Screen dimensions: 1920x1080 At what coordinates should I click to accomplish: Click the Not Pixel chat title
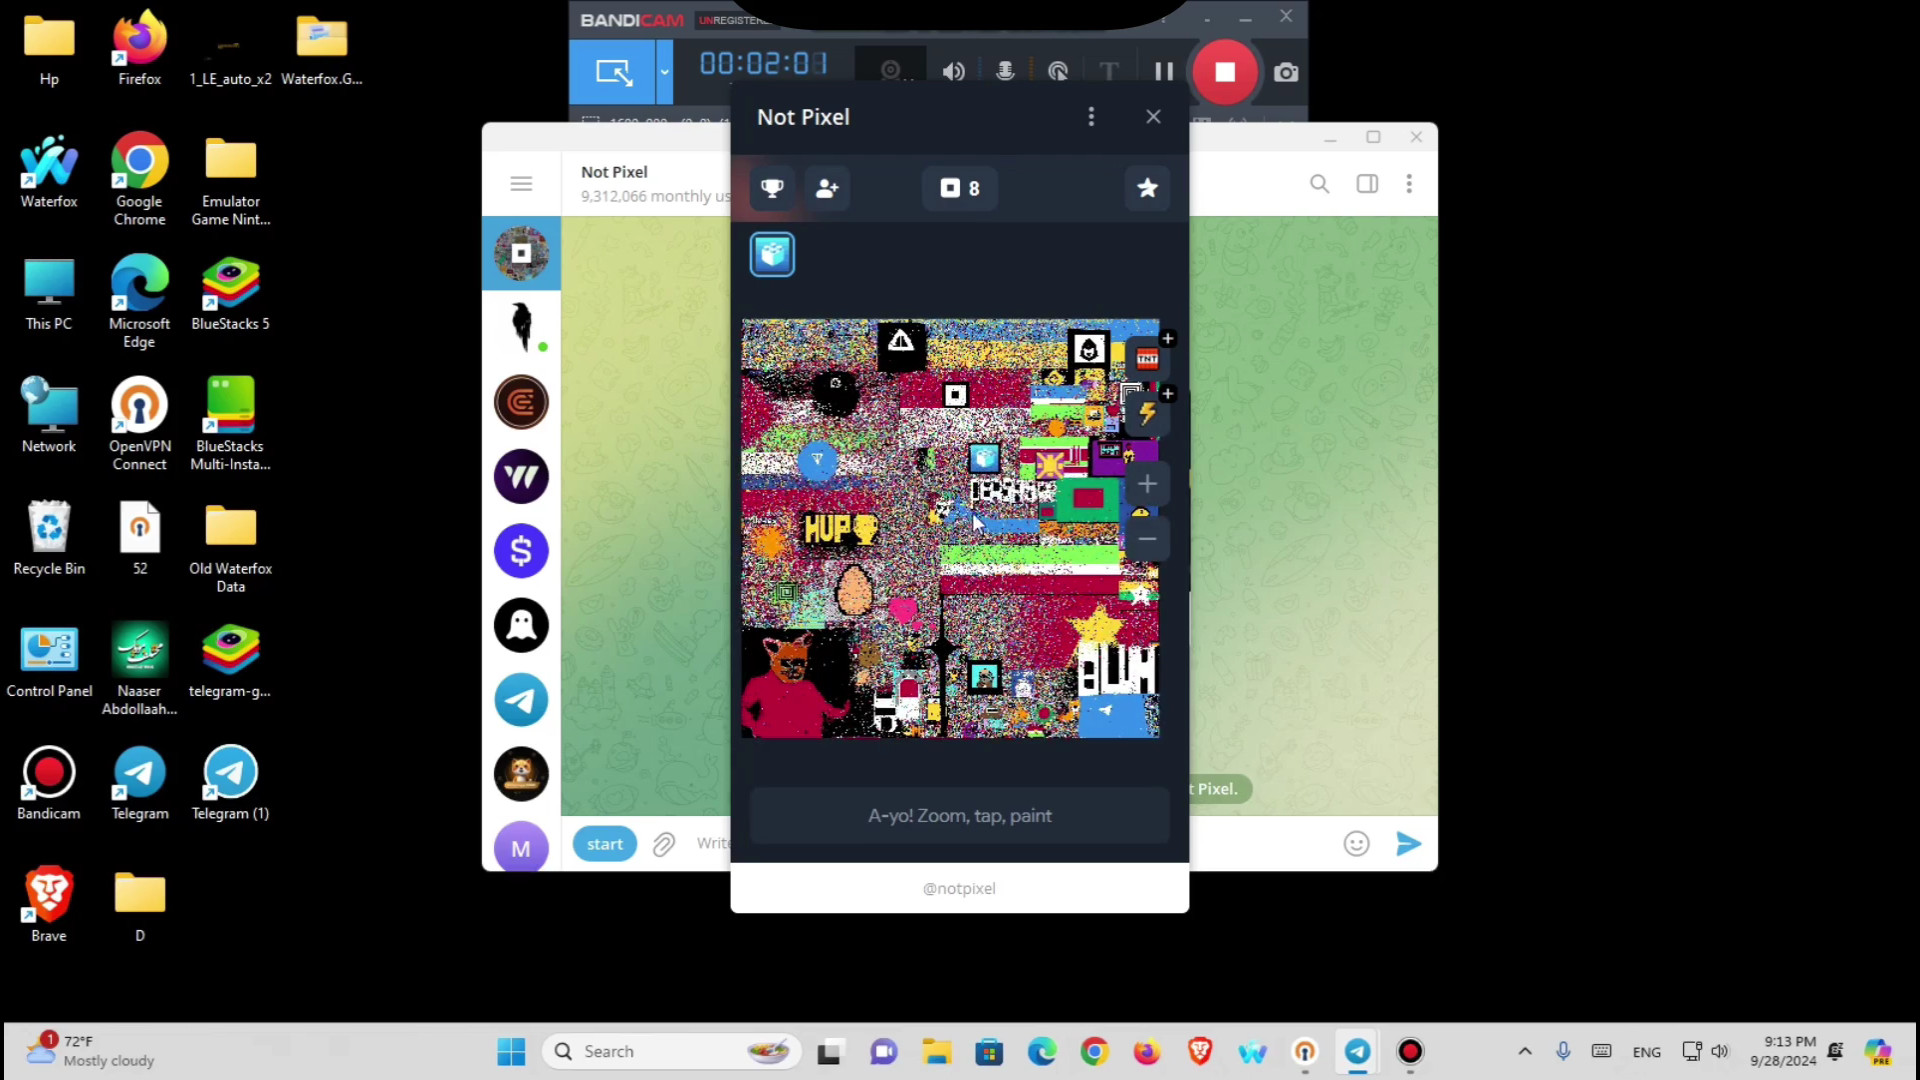(614, 172)
